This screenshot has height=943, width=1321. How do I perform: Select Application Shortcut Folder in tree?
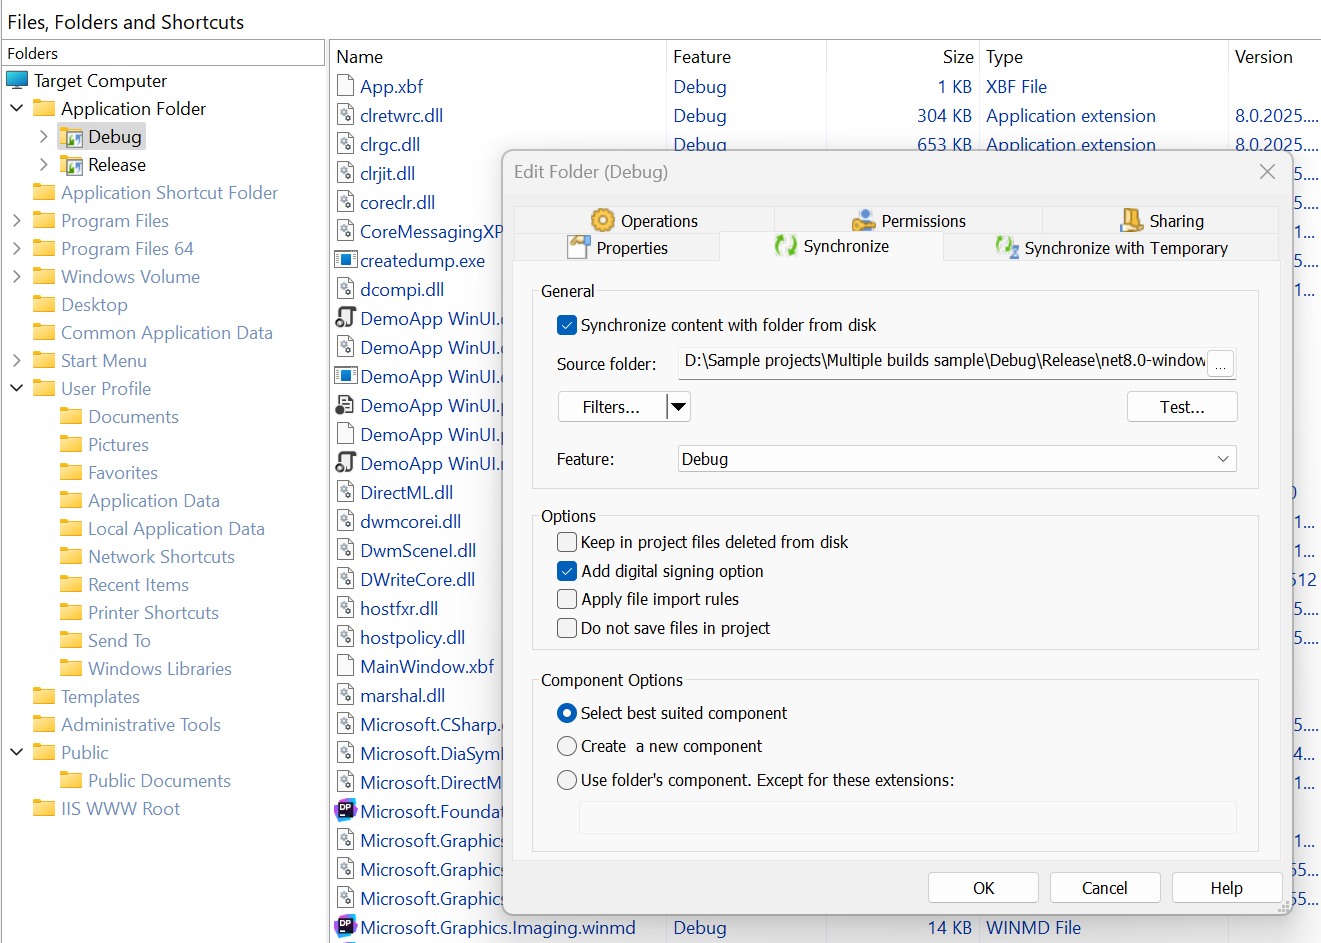coord(169,192)
